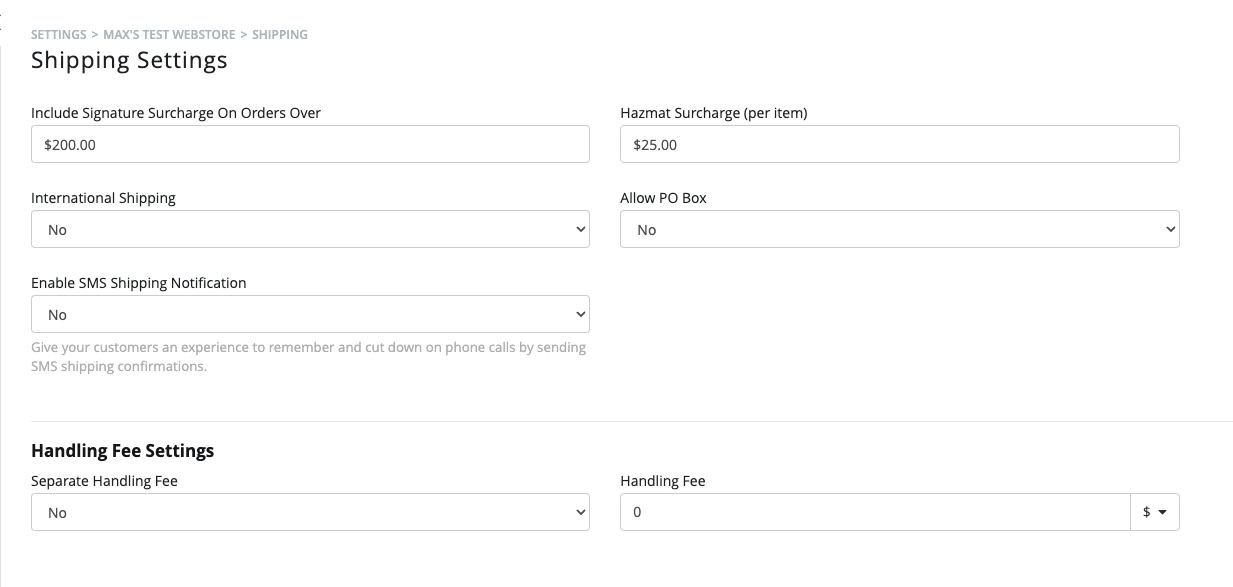The image size is (1233, 587).
Task: Select the Hazmat Surcharge per item field
Action: click(x=899, y=144)
